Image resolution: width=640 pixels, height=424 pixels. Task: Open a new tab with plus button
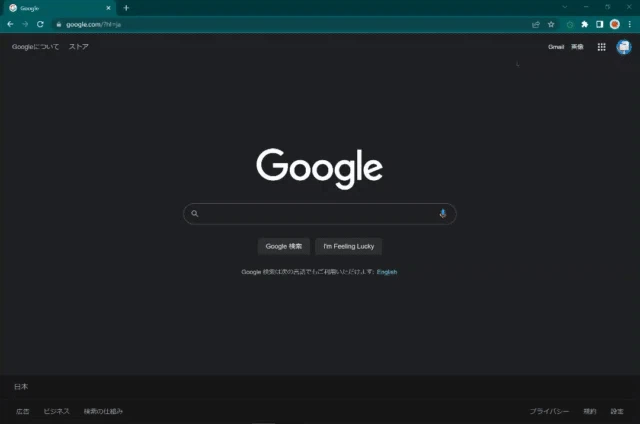click(126, 8)
